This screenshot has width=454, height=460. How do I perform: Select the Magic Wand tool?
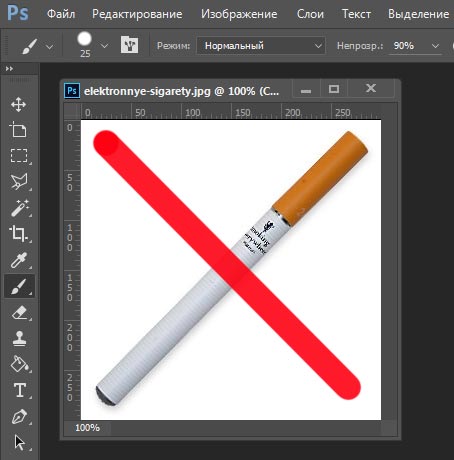19,208
